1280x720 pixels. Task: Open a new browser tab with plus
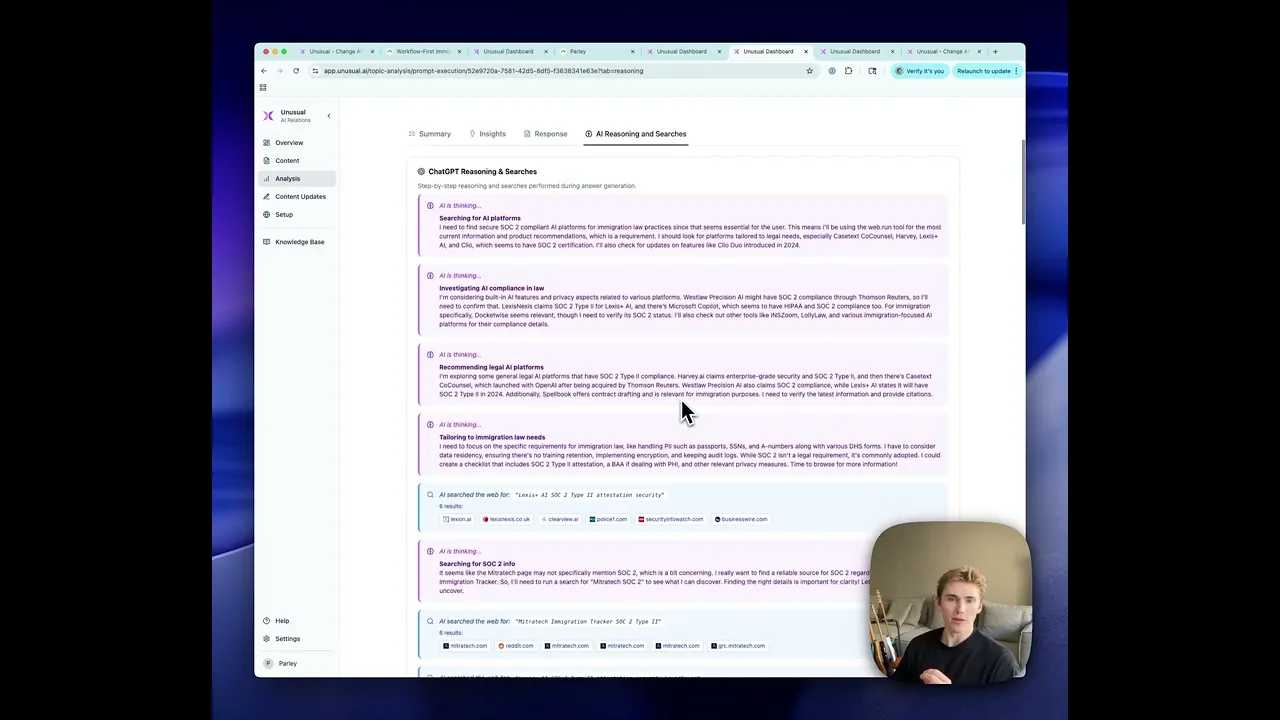[x=995, y=51]
